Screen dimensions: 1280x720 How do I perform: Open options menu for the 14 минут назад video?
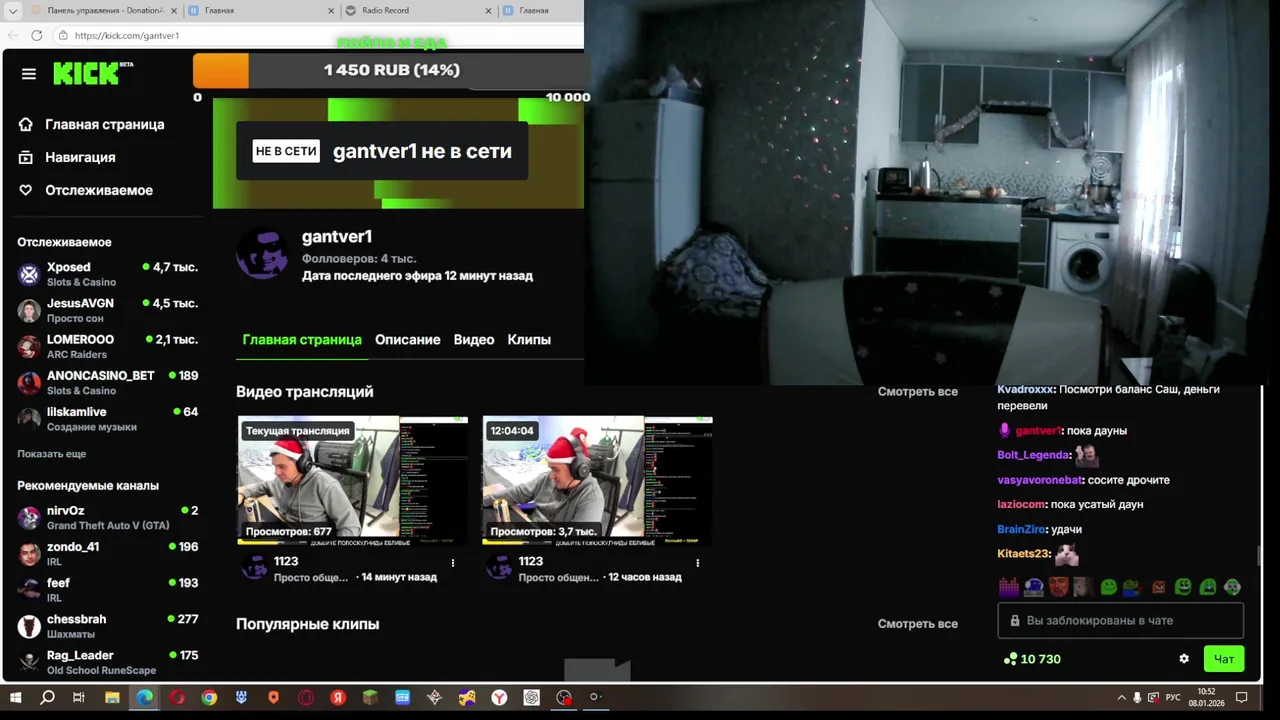tap(453, 563)
